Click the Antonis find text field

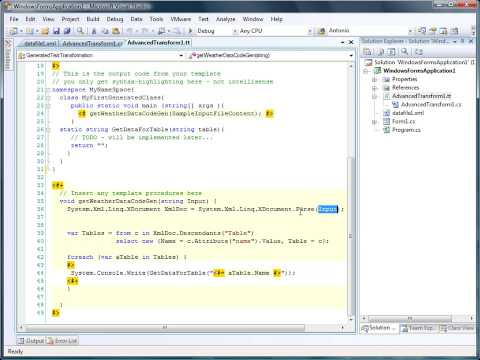367,31
